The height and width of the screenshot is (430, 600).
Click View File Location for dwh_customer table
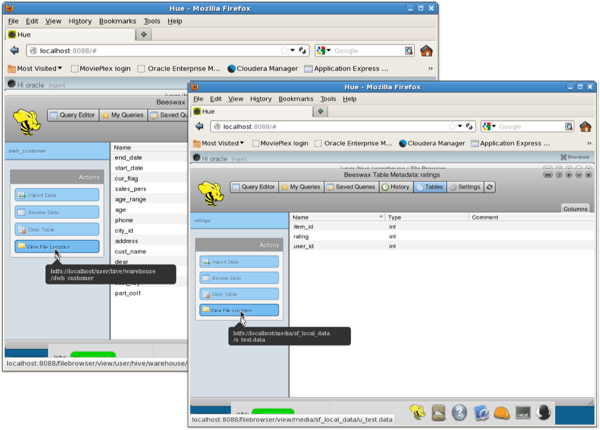tap(57, 246)
